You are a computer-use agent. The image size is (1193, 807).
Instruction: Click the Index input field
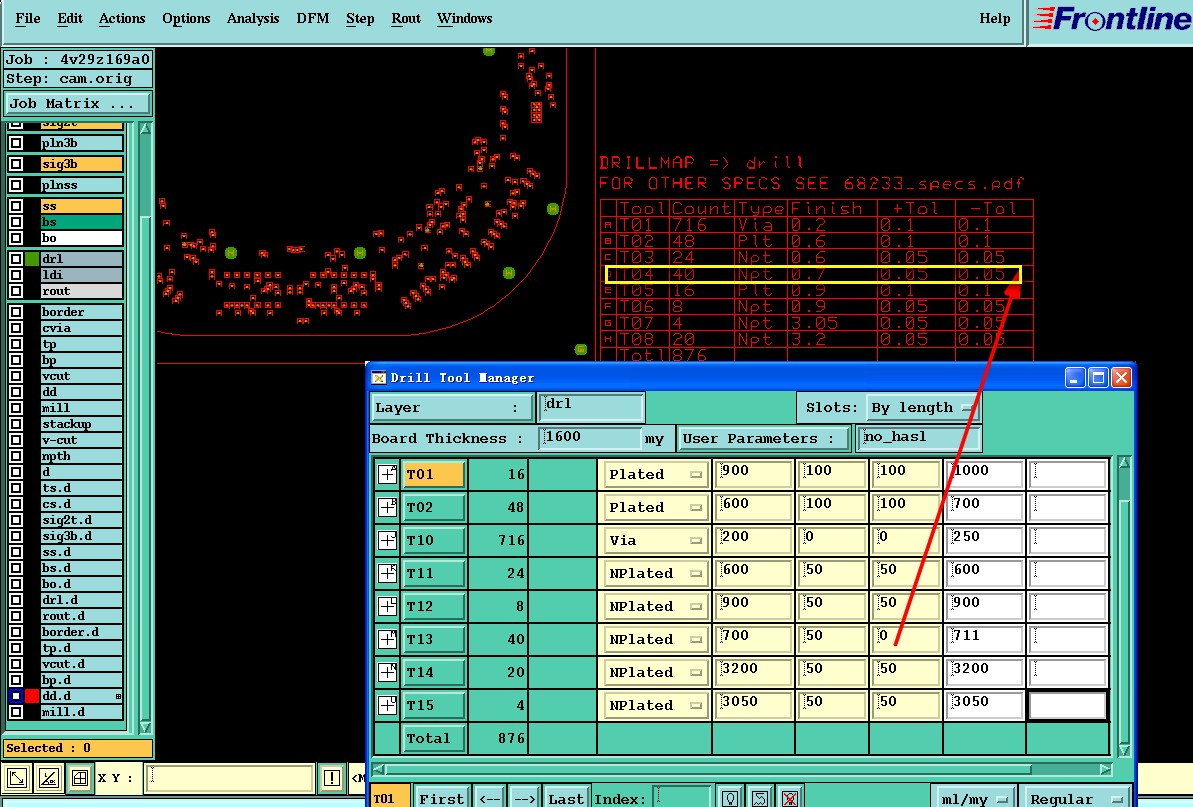[x=682, y=798]
